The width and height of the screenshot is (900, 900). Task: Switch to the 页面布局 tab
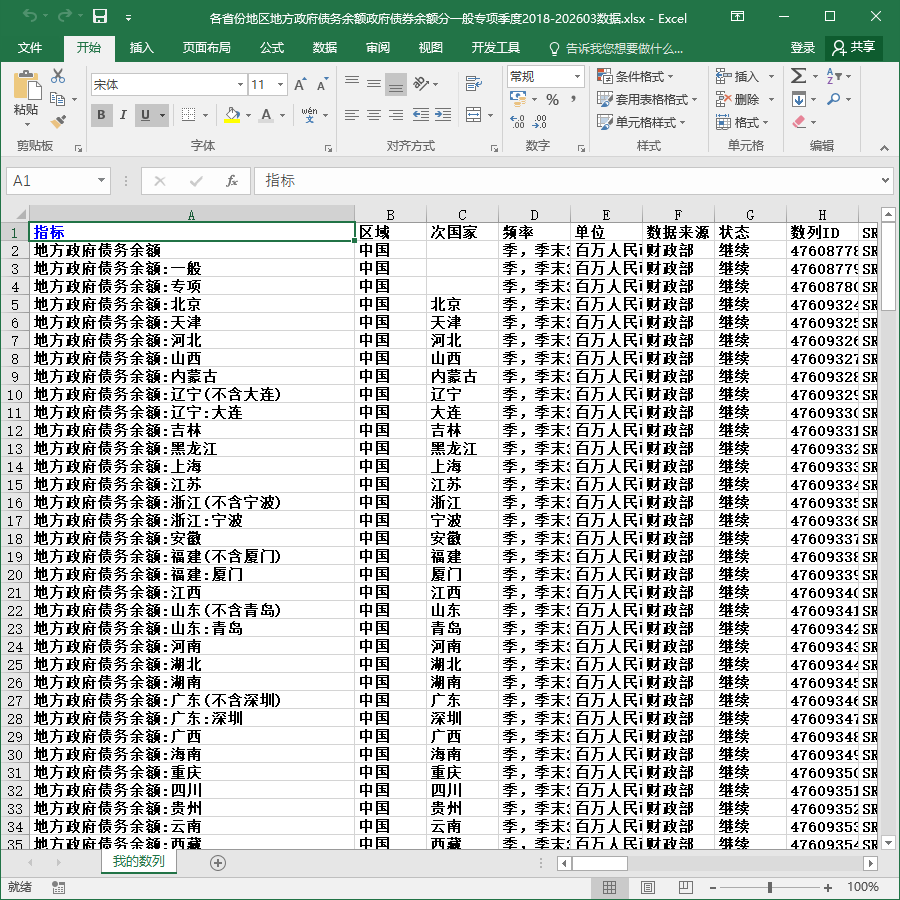(207, 48)
